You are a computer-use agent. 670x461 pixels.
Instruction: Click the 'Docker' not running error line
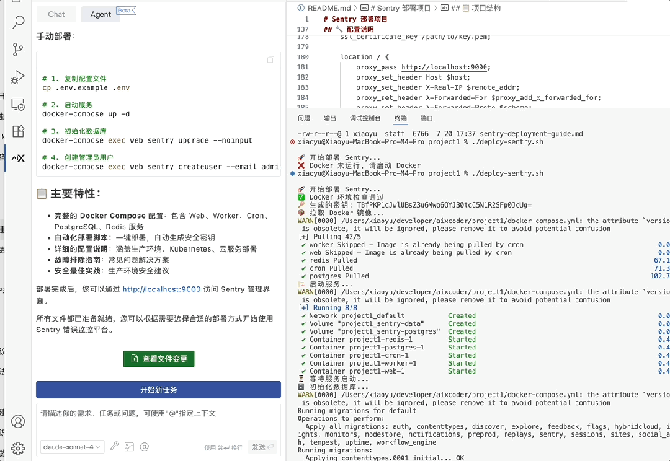coord(359,165)
